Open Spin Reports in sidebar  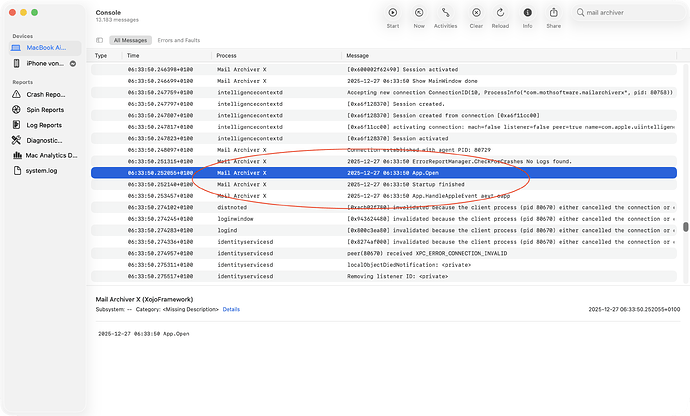point(45,110)
